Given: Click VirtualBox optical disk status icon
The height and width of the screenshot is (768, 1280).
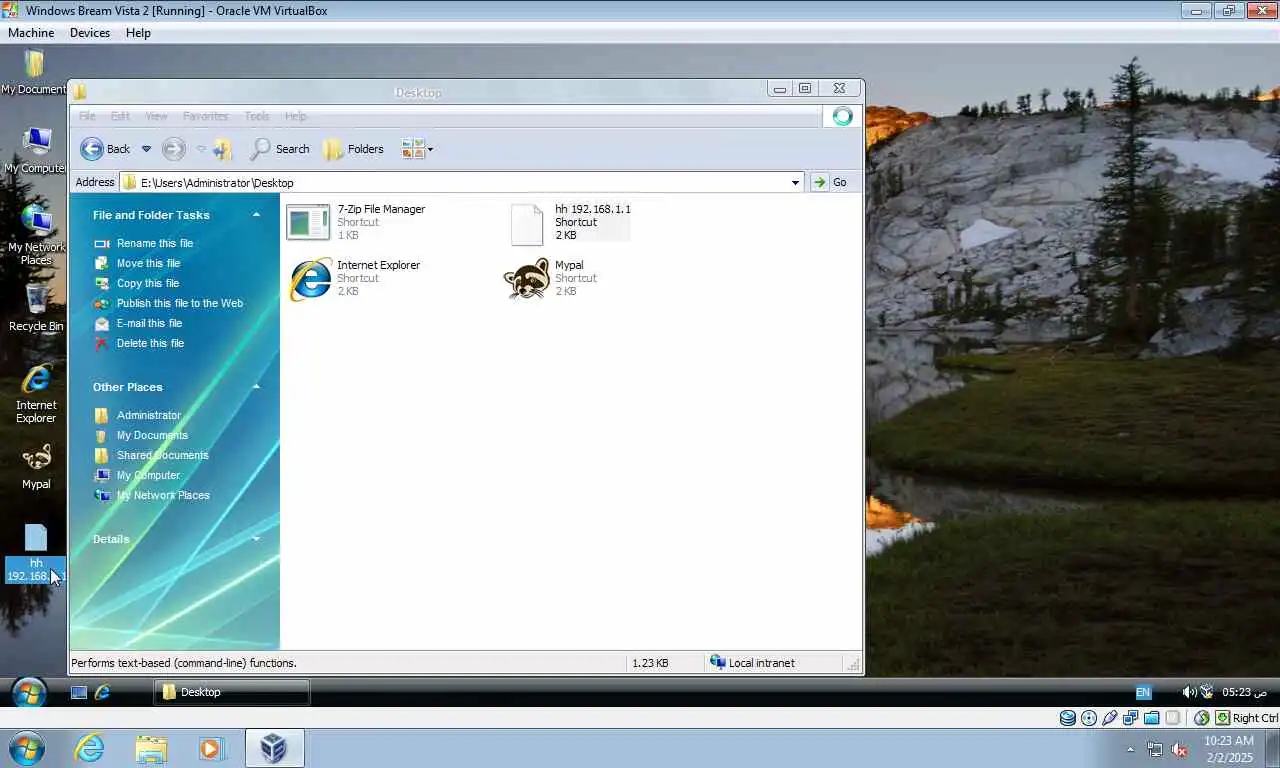Looking at the screenshot, I should 1089,718.
